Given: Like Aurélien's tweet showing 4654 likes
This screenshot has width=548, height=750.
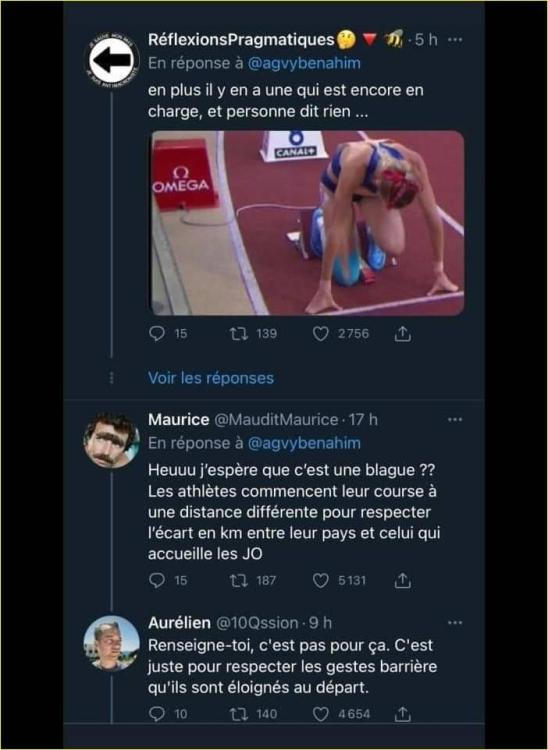Looking at the screenshot, I should [320, 714].
